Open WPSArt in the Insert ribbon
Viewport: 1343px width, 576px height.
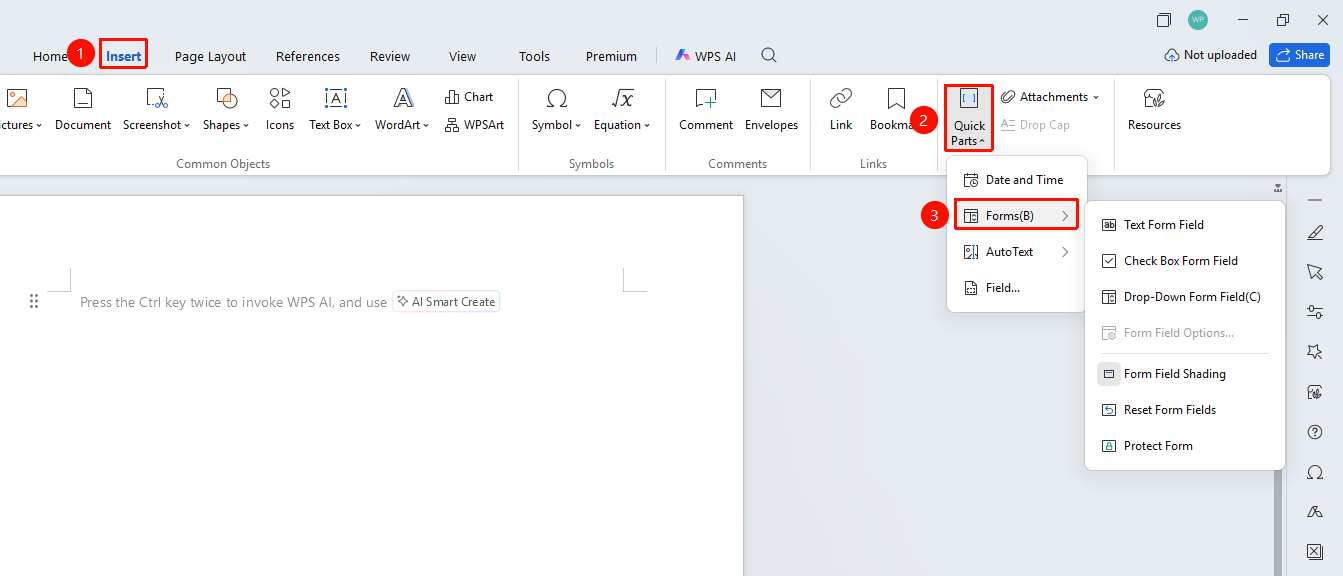474,125
